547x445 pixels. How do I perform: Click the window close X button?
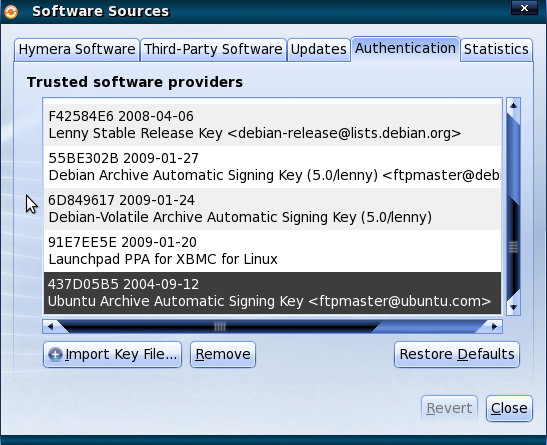(x=524, y=8)
